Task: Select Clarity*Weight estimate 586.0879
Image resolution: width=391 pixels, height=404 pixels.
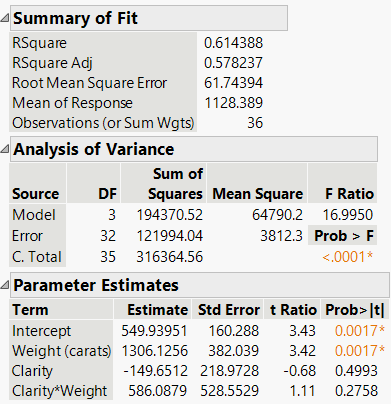Action: [158, 391]
